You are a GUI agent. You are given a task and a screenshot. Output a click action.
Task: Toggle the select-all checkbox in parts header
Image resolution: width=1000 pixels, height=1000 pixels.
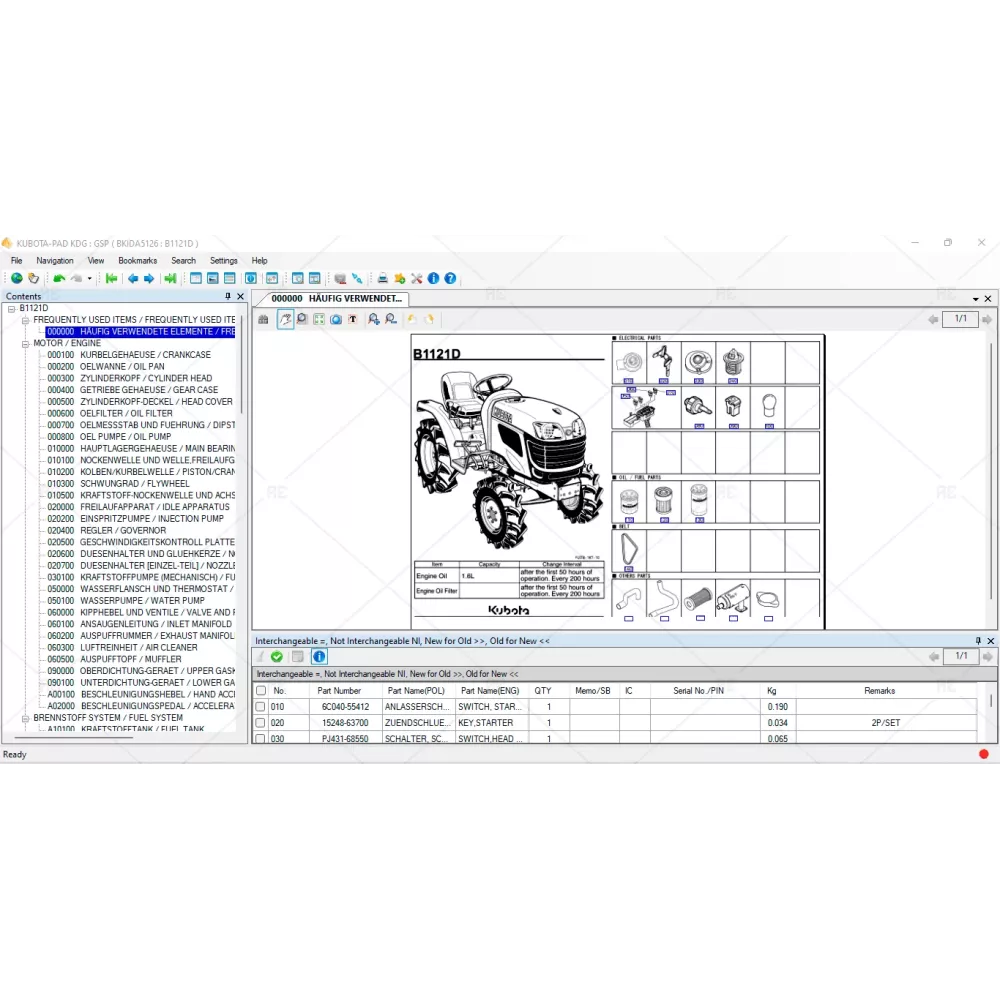(261, 691)
